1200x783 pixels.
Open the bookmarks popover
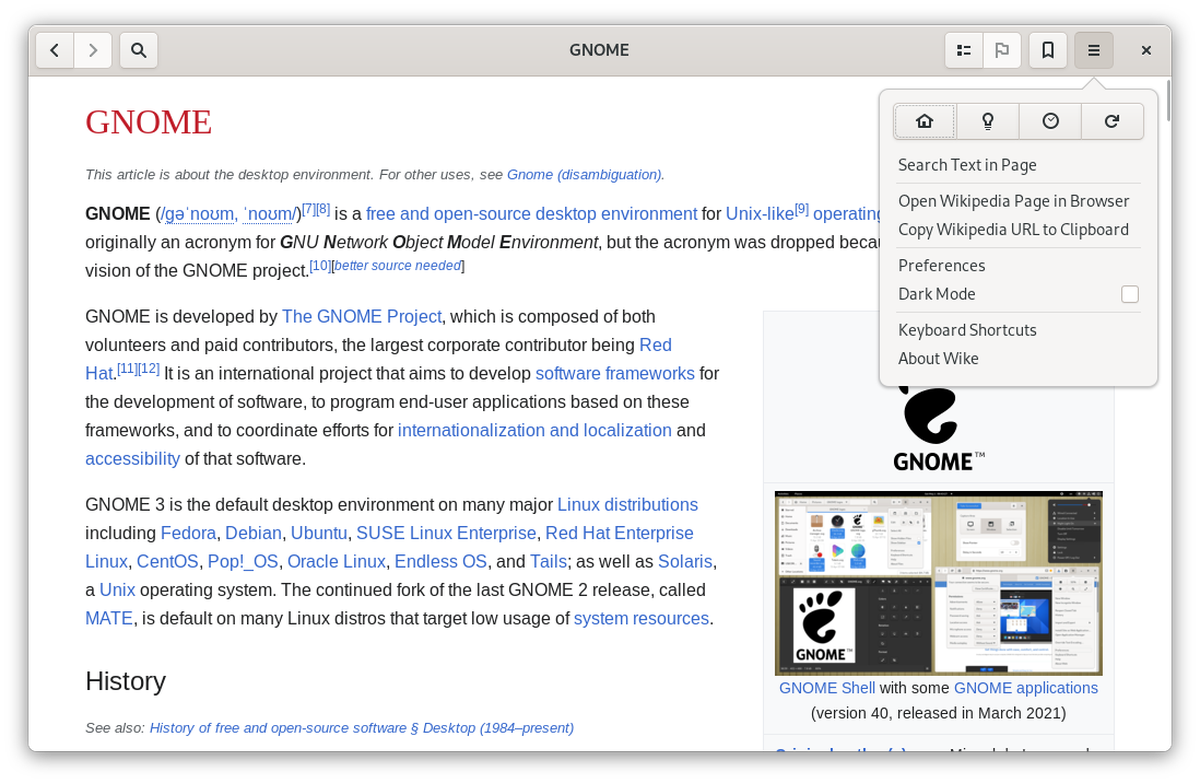1047,50
